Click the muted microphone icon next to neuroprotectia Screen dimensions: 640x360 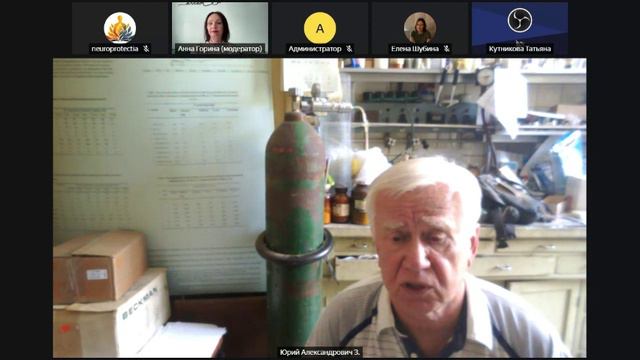pyautogui.click(x=146, y=49)
